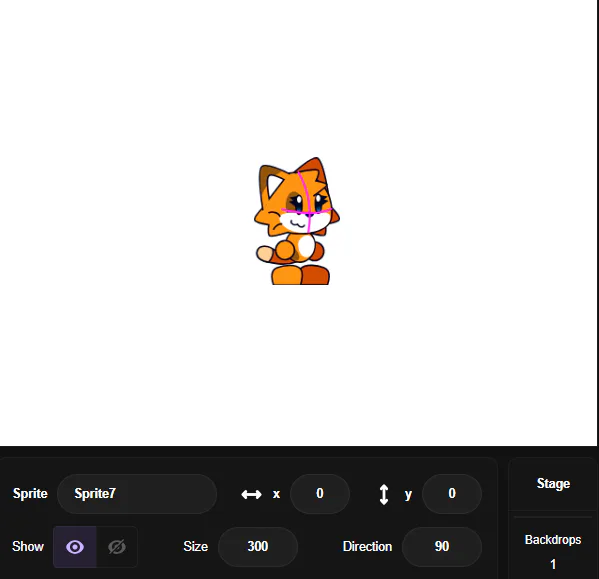Select the Stage panel

tap(553, 484)
